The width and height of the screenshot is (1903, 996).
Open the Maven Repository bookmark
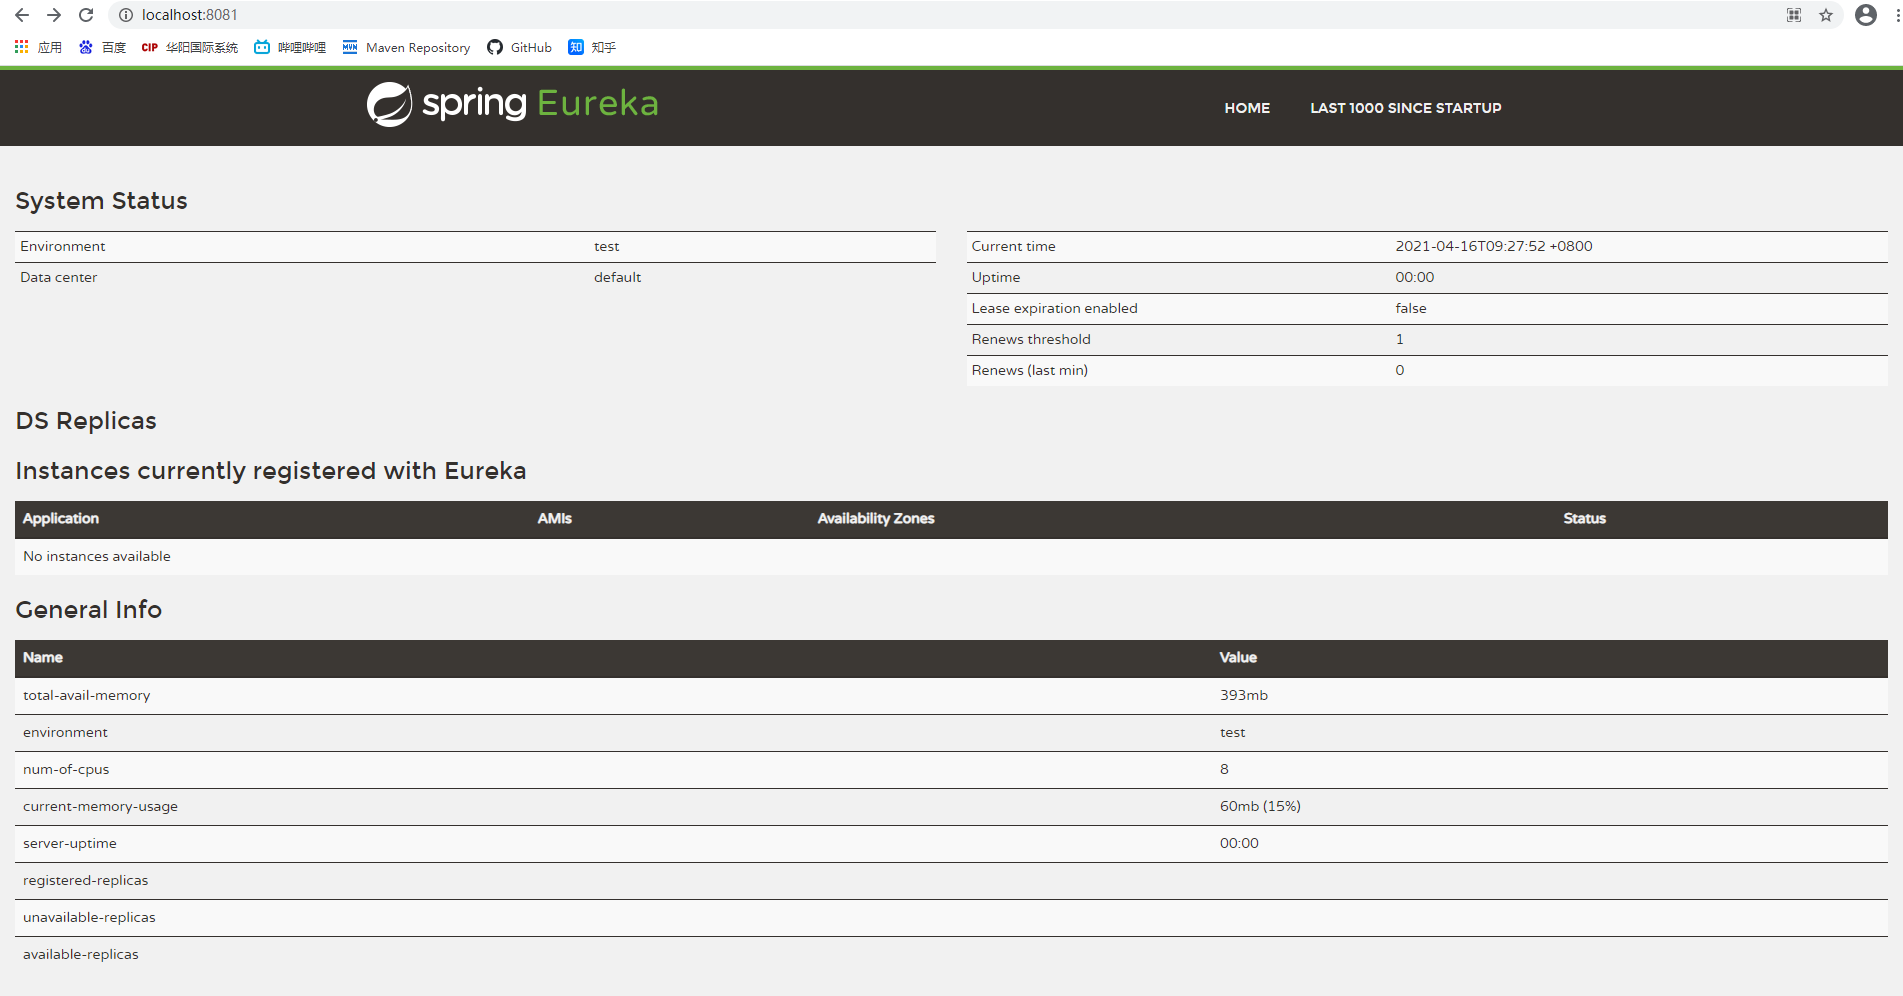click(x=406, y=47)
